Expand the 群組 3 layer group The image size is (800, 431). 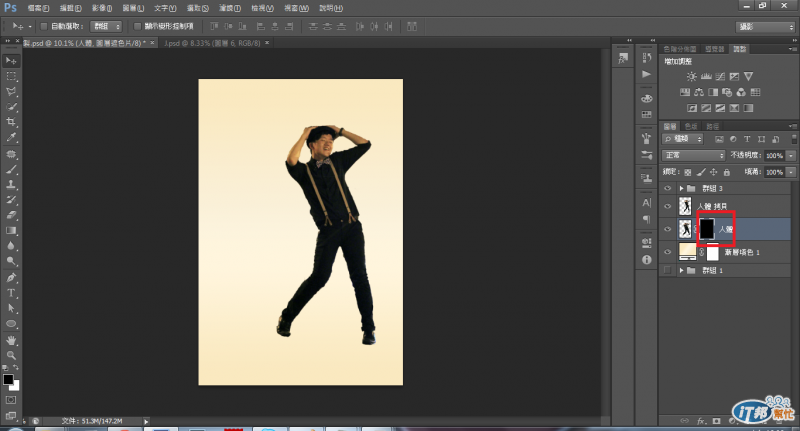click(682, 187)
